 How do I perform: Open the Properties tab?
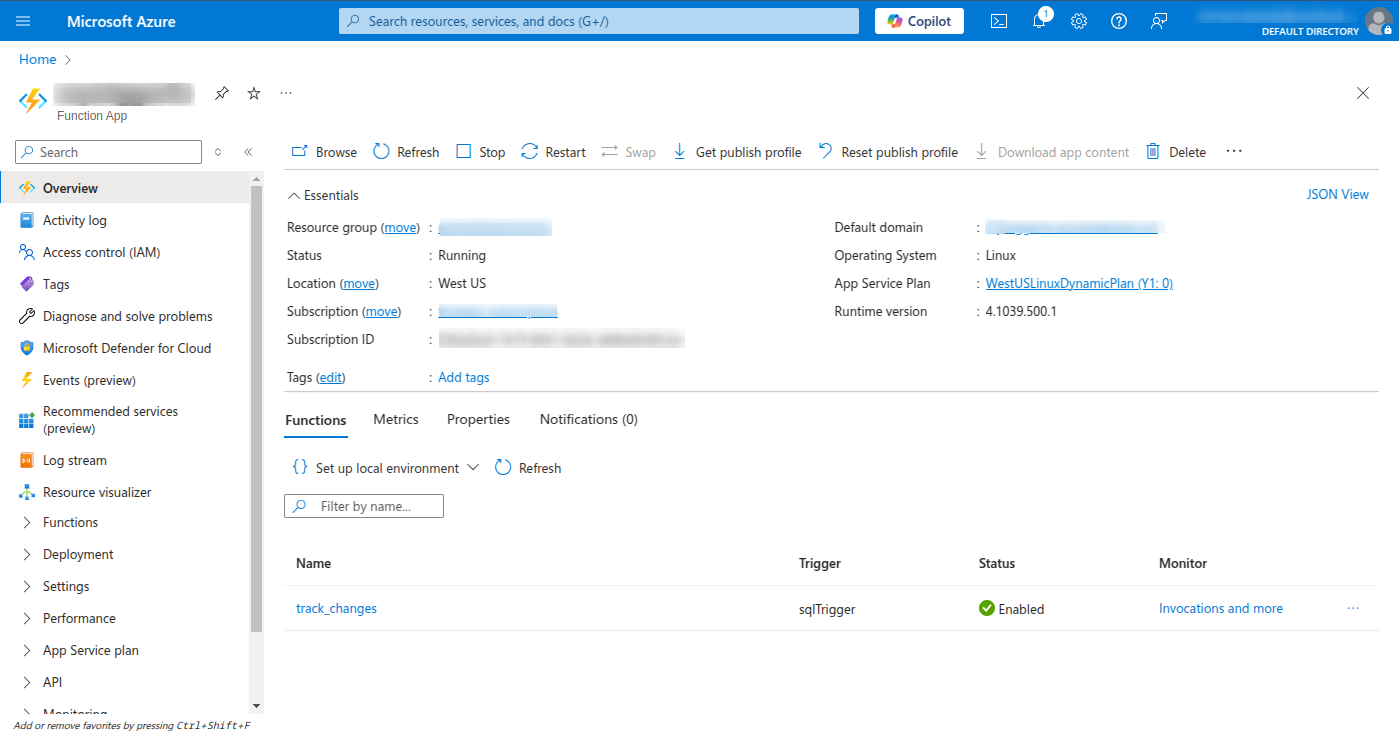(477, 419)
